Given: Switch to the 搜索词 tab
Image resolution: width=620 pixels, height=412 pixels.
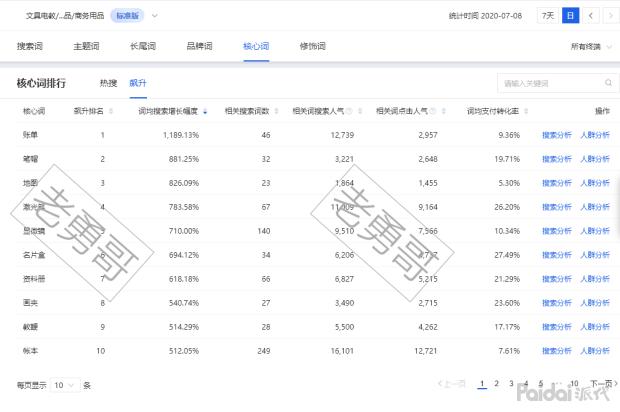Looking at the screenshot, I should [x=30, y=46].
